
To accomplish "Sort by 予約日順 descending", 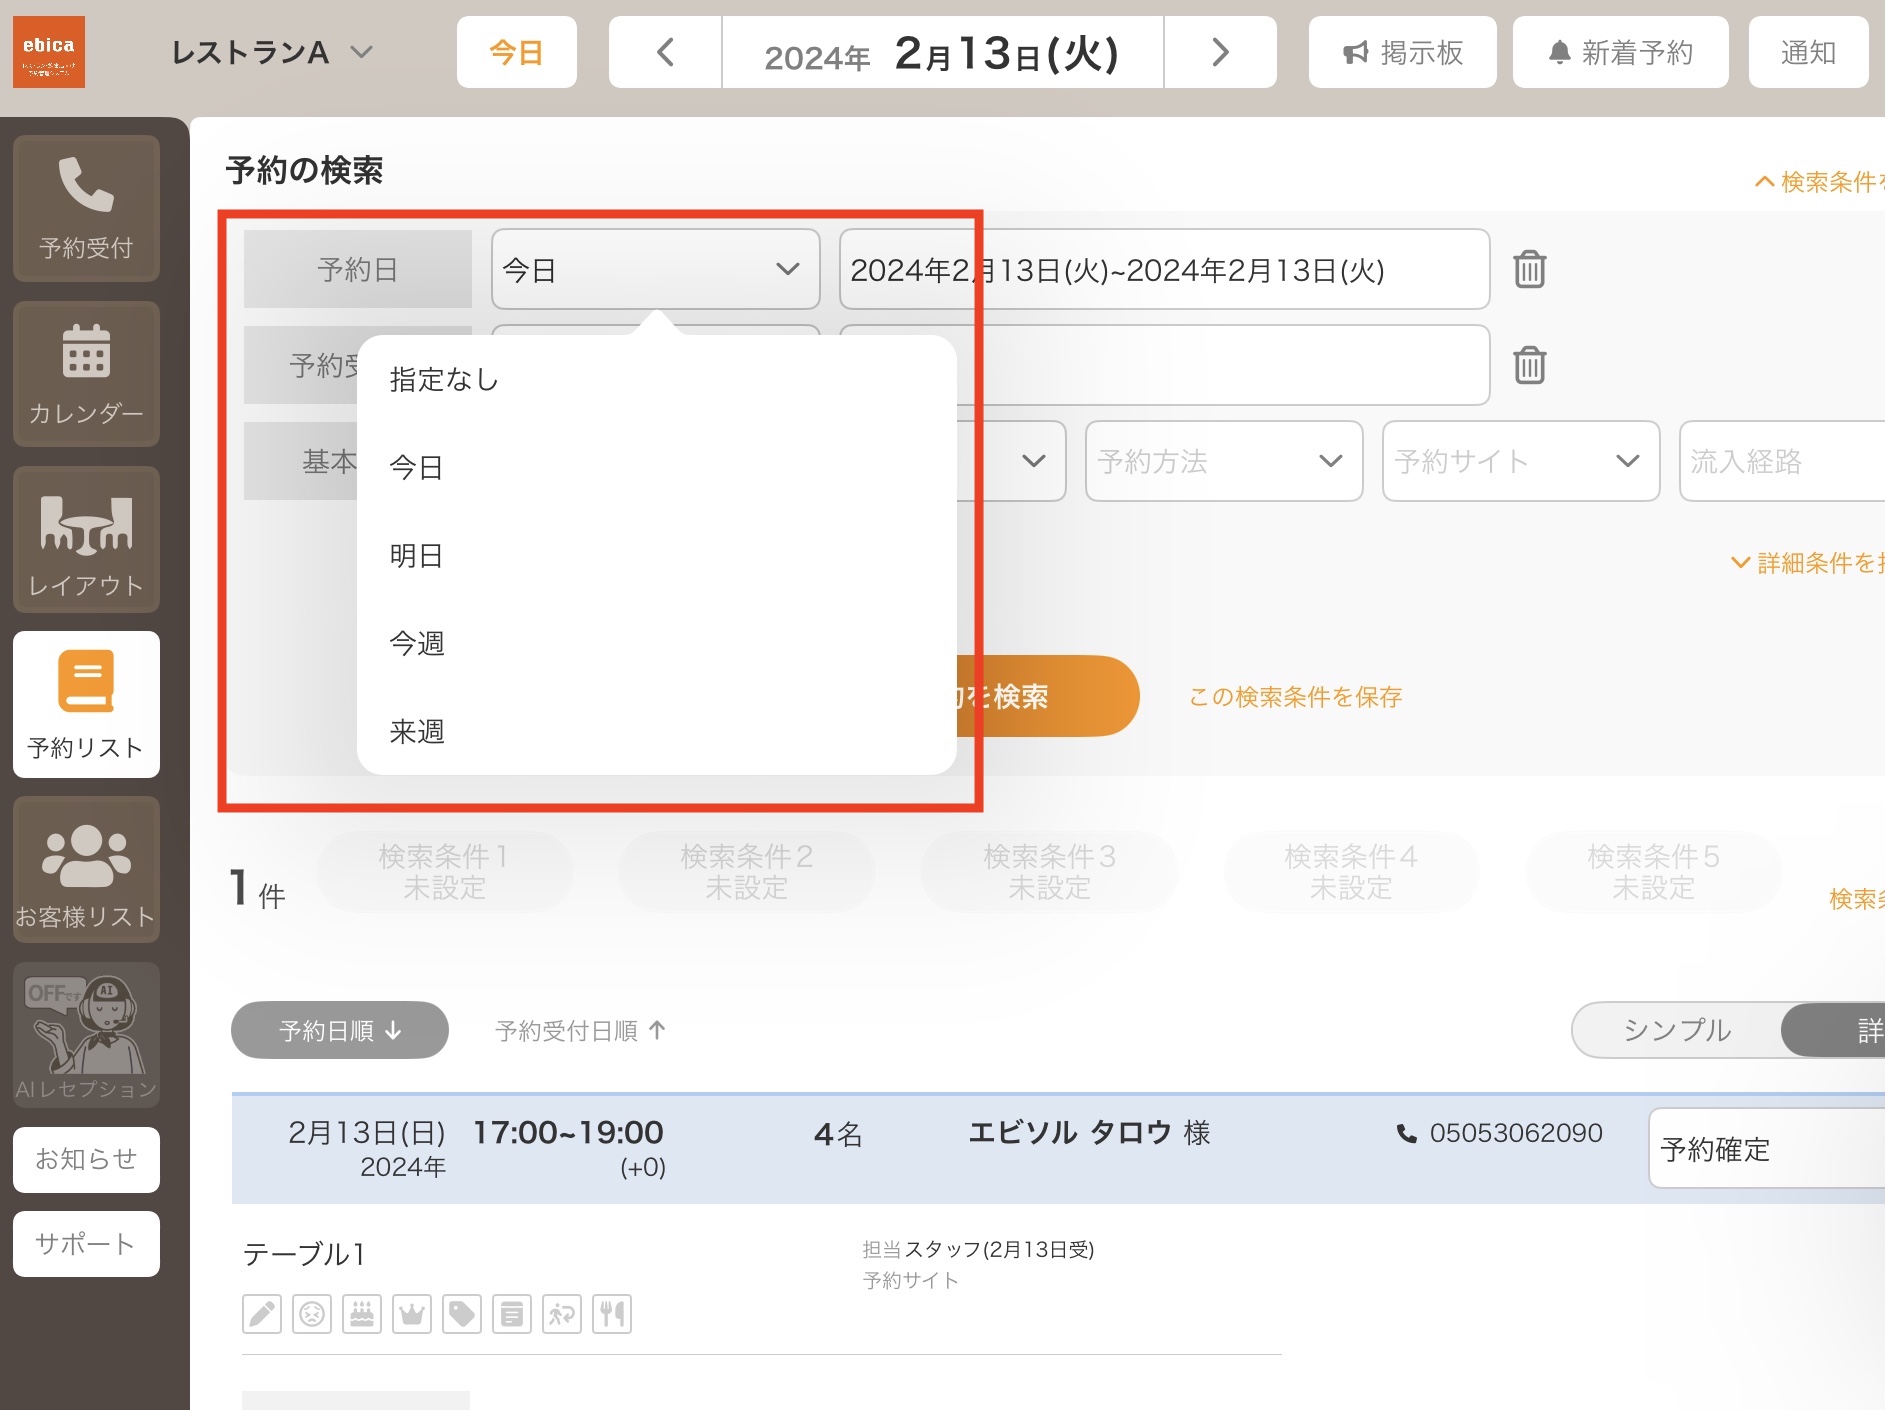I will pos(340,1030).
